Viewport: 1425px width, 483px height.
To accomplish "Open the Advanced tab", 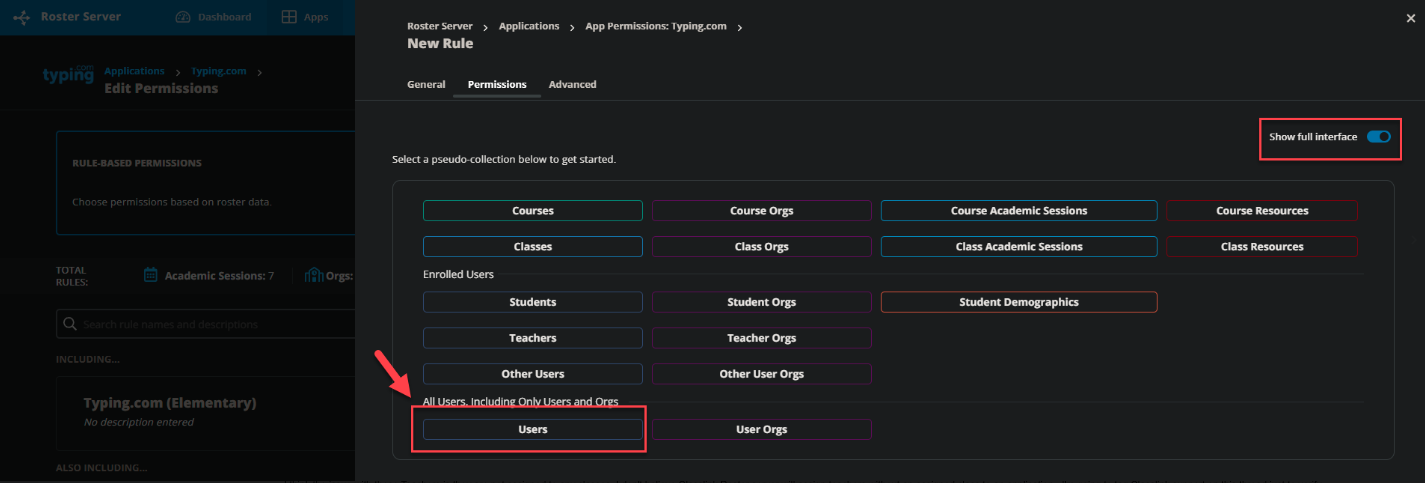I will (x=572, y=85).
